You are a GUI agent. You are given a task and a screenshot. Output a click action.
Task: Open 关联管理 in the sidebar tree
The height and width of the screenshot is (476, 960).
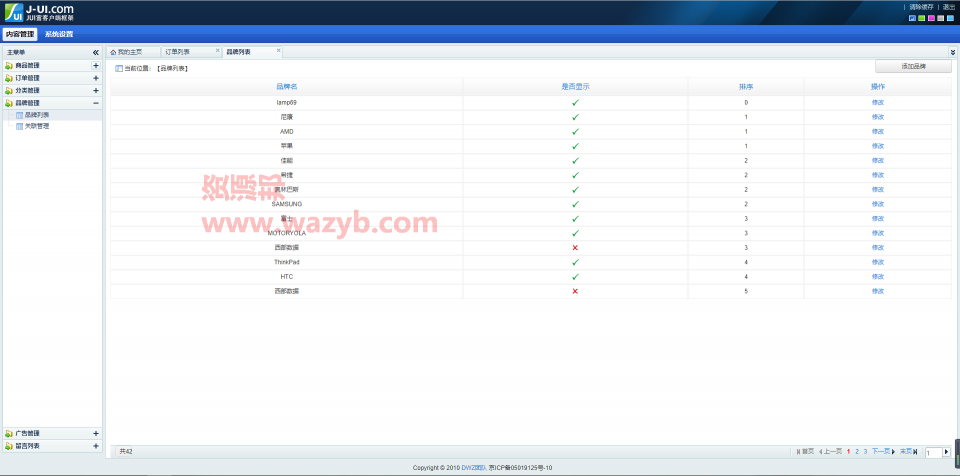click(x=37, y=127)
